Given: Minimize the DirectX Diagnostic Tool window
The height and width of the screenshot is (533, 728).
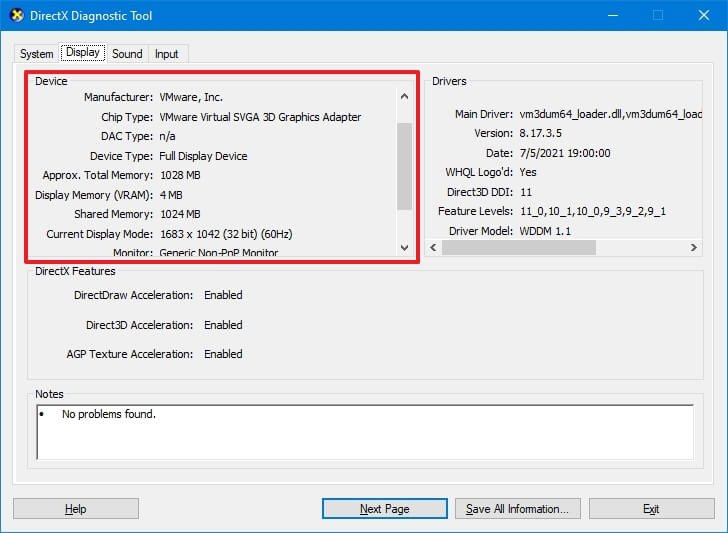Looking at the screenshot, I should pos(613,15).
